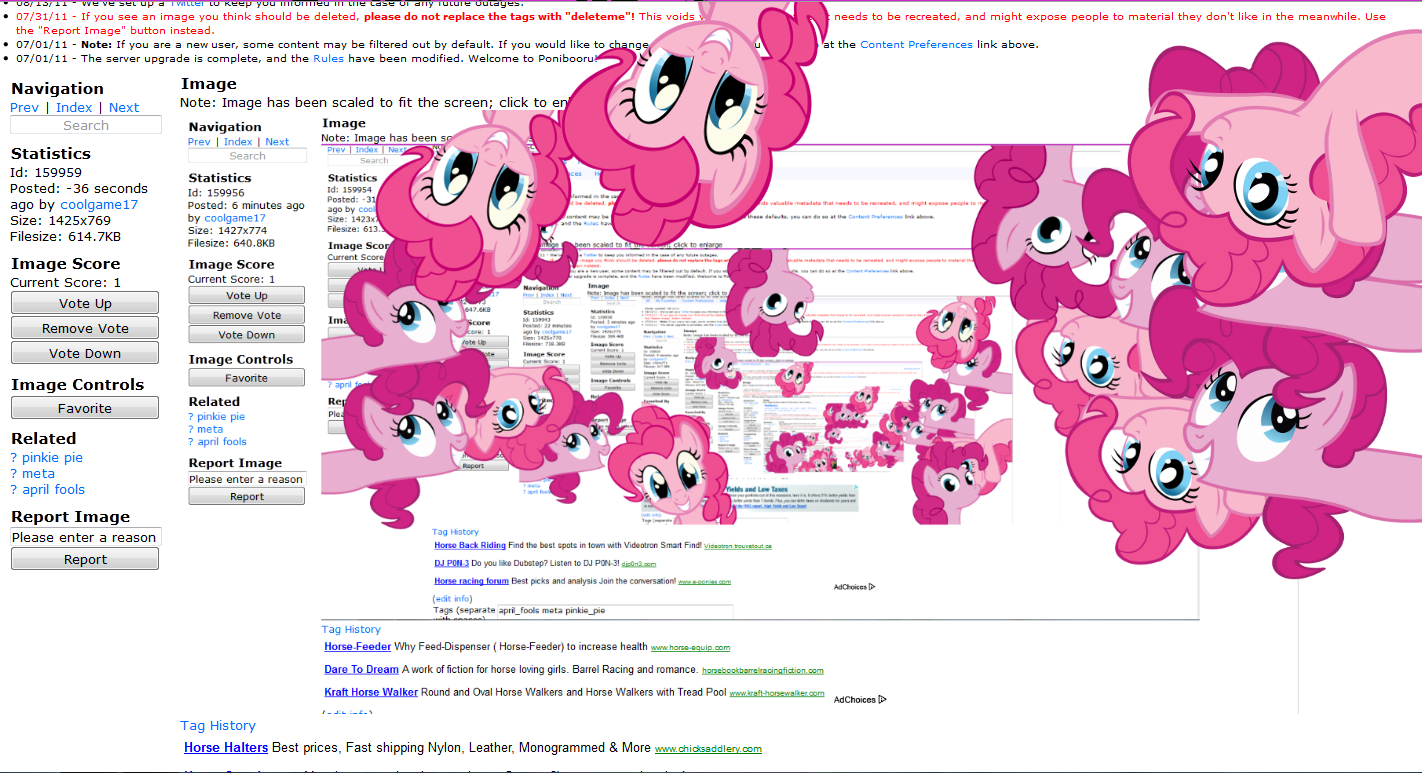This screenshot has width=1422, height=773.
Task: Visit the www.horse-equip.com ad URL
Action: tap(690, 648)
